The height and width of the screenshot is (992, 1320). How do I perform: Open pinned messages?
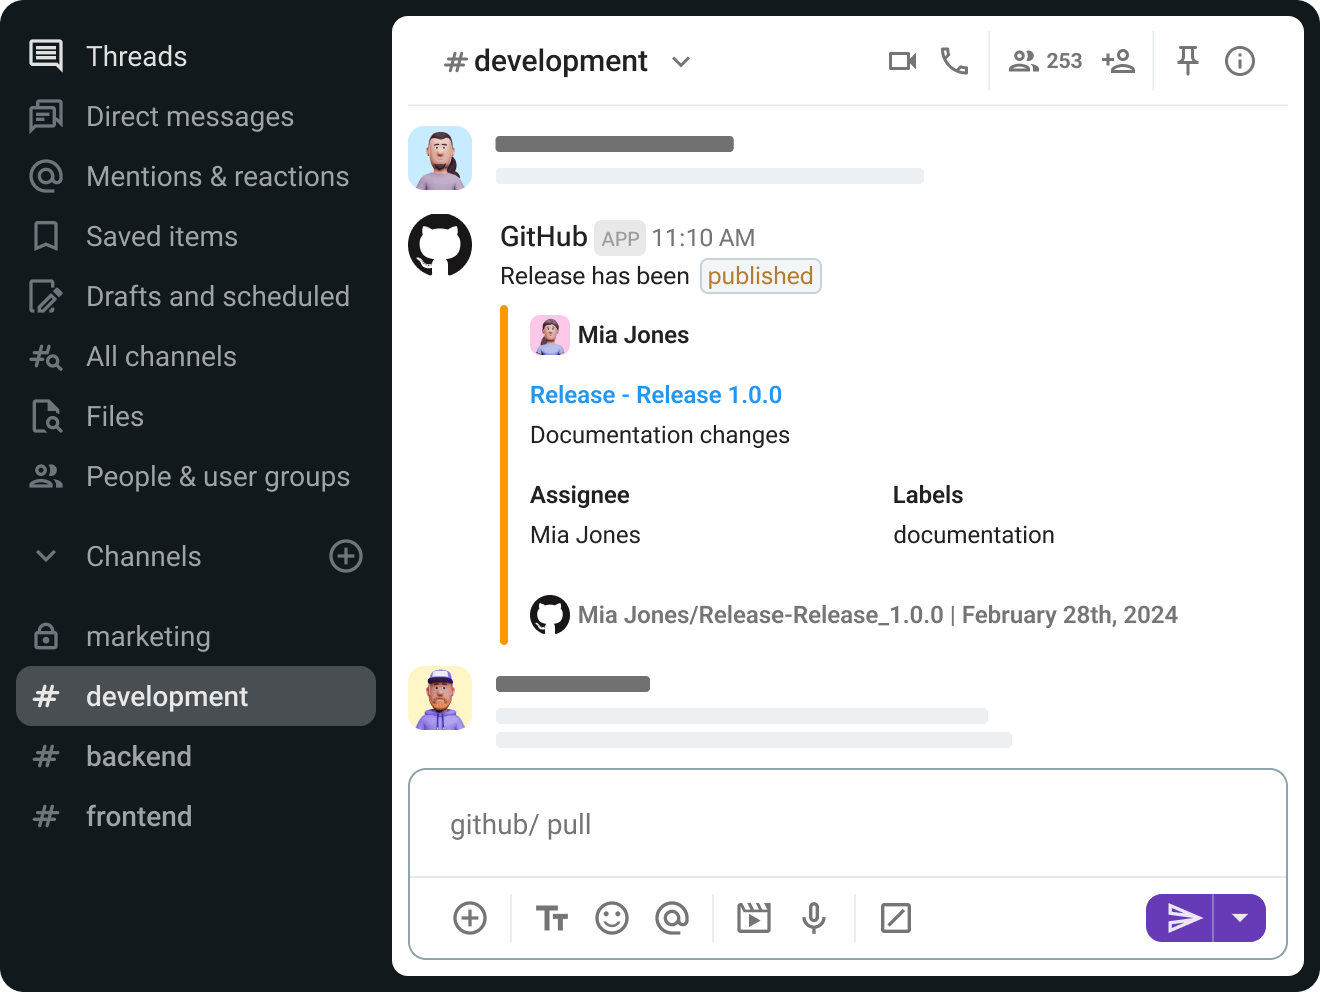pyautogui.click(x=1188, y=61)
